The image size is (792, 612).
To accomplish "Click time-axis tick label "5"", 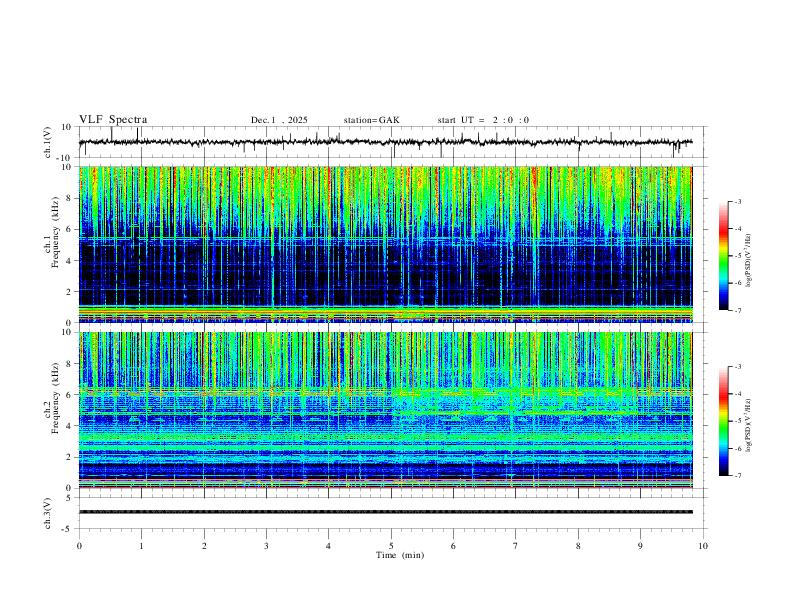I will [391, 546].
